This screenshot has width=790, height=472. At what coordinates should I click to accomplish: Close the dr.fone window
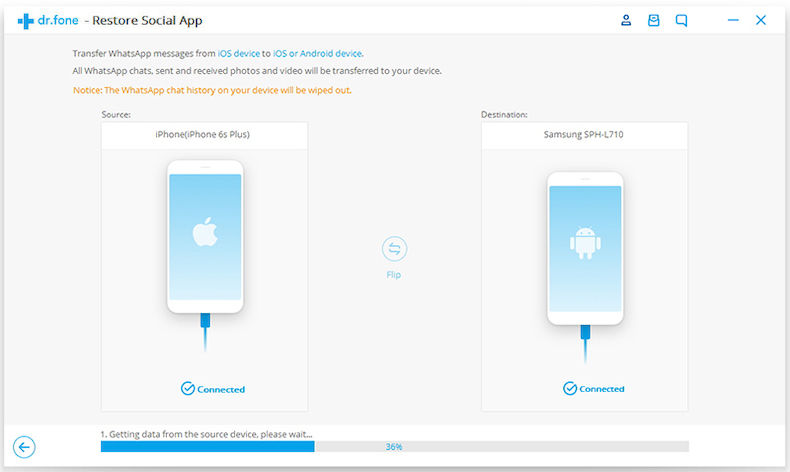[x=761, y=20]
